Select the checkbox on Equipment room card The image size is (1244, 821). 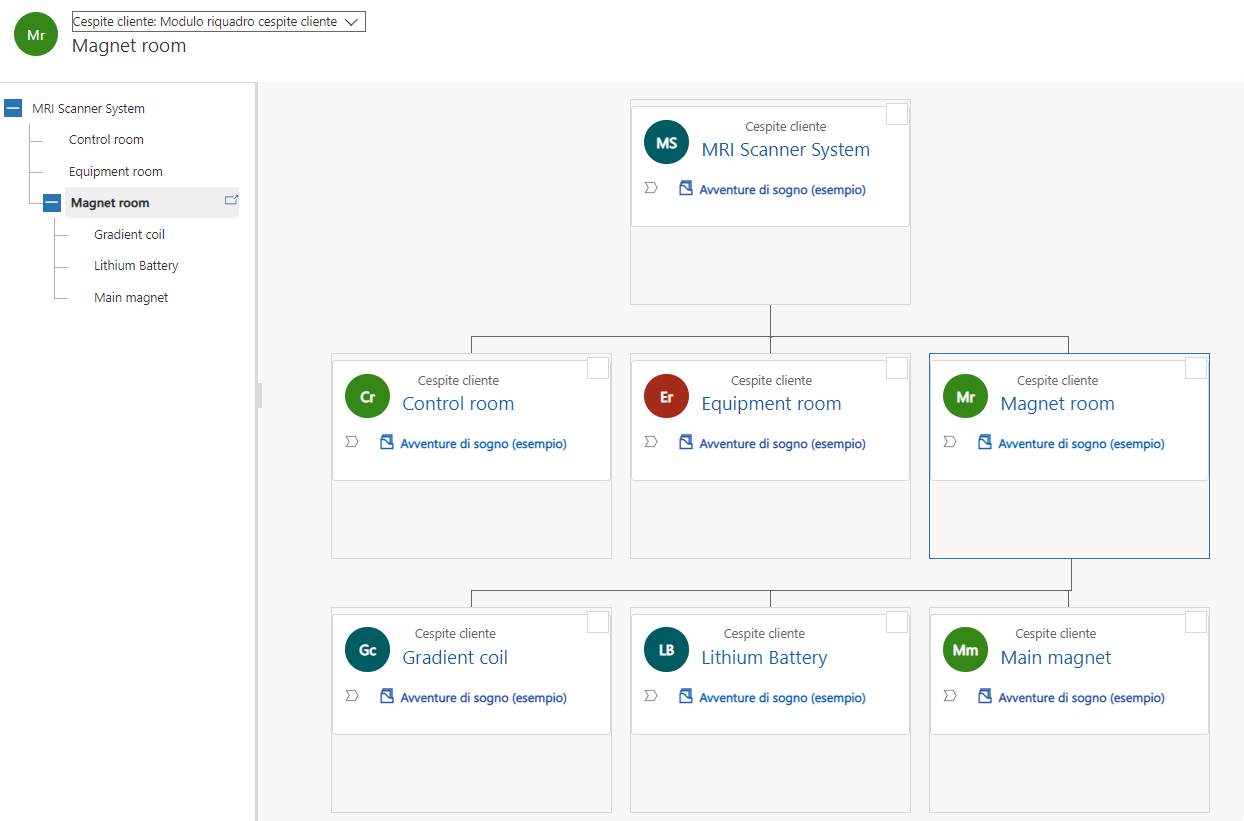pyautogui.click(x=897, y=368)
